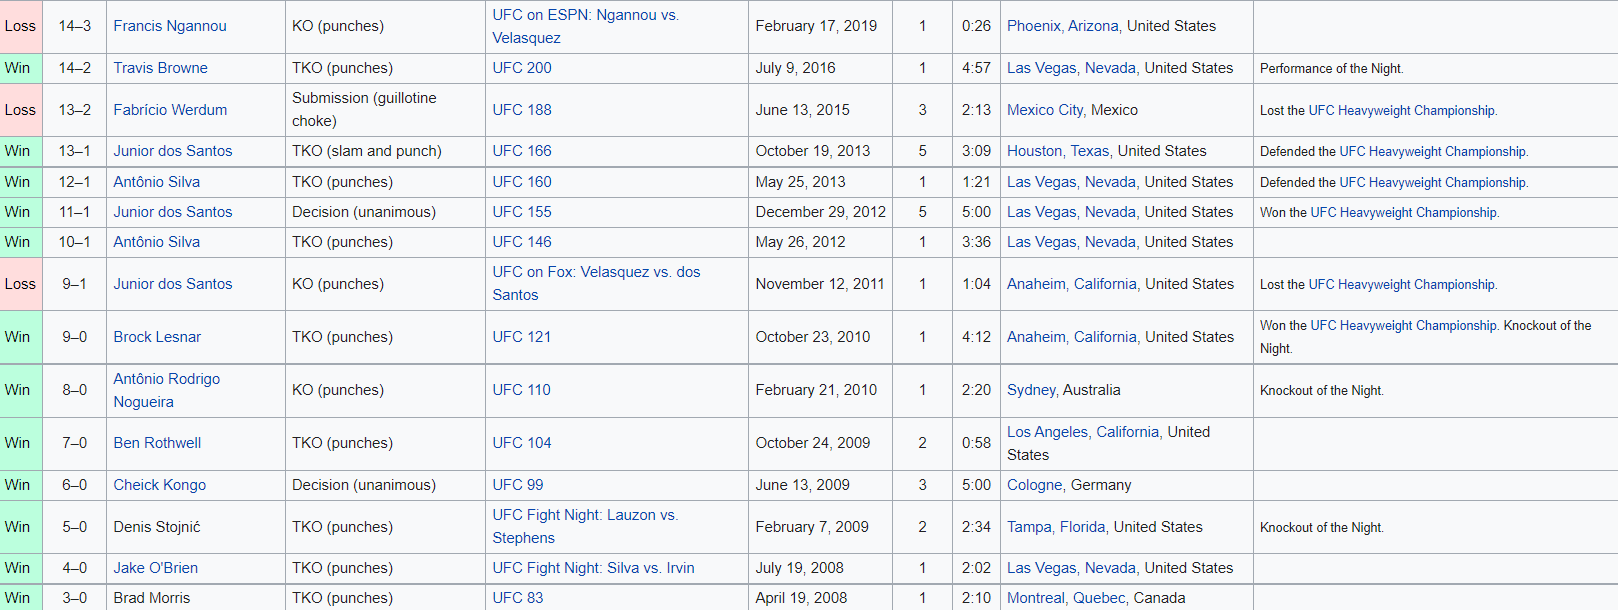1618x610 pixels.
Task: Follow the UFC 83 event link
Action: tap(518, 598)
